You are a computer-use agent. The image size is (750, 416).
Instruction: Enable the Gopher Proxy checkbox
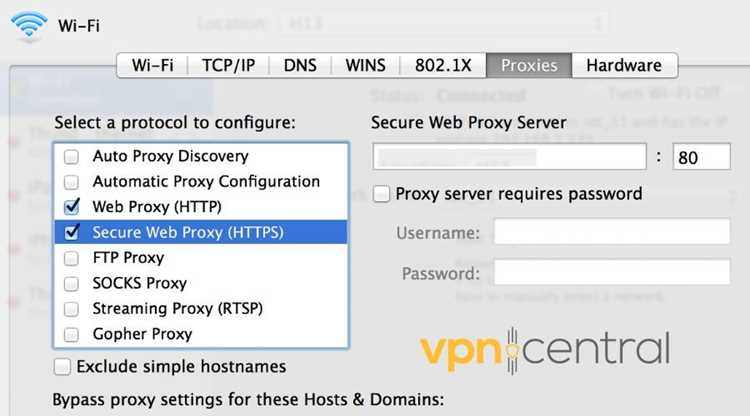tap(71, 334)
